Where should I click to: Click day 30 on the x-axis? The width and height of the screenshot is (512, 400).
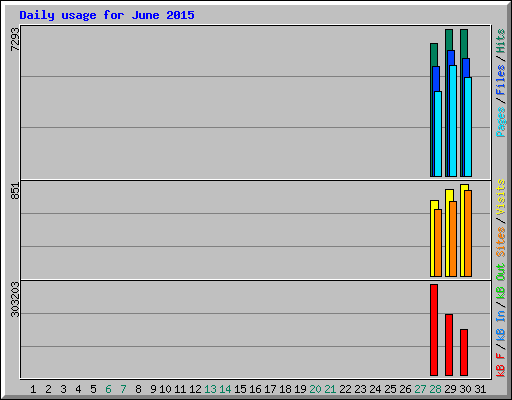(x=465, y=389)
